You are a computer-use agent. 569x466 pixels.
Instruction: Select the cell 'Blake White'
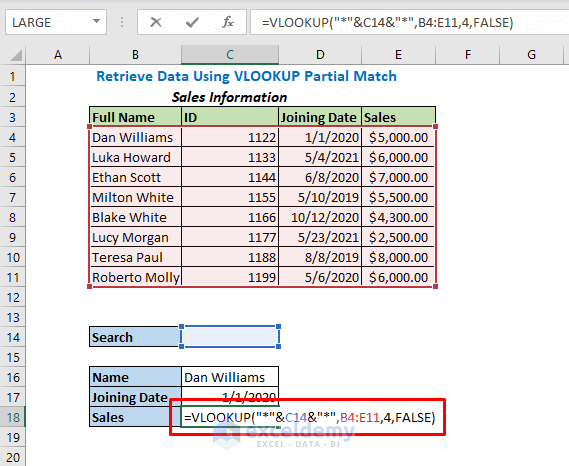[135, 217]
